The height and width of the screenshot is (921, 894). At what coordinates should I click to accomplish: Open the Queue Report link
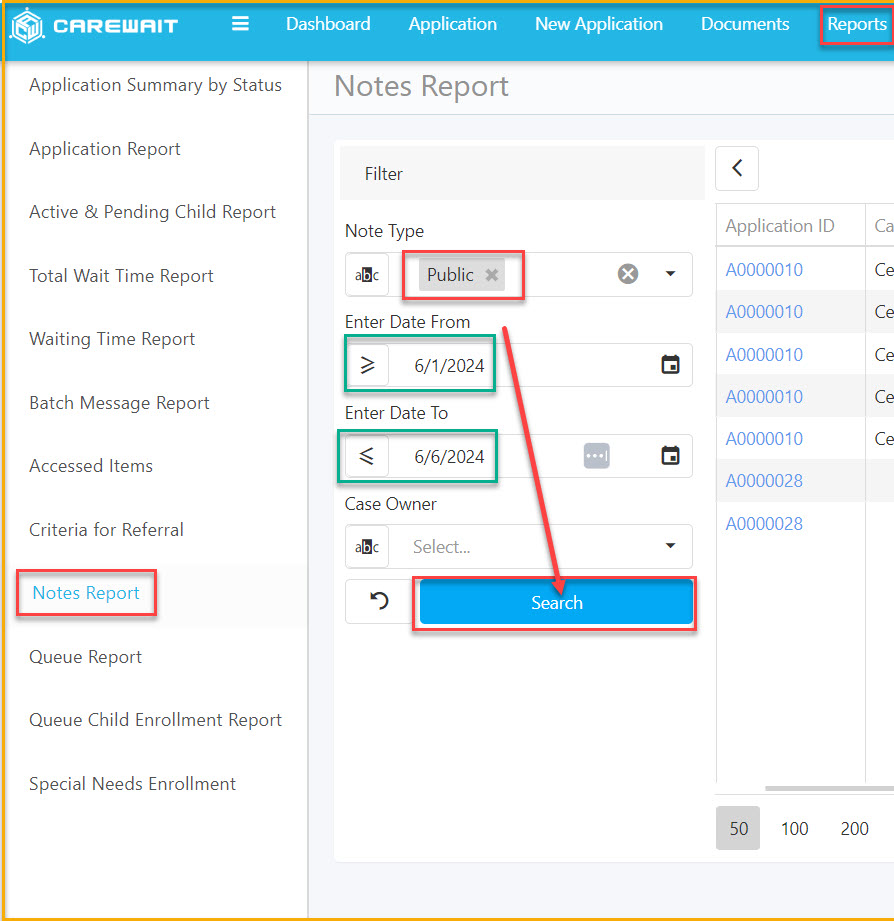(86, 657)
